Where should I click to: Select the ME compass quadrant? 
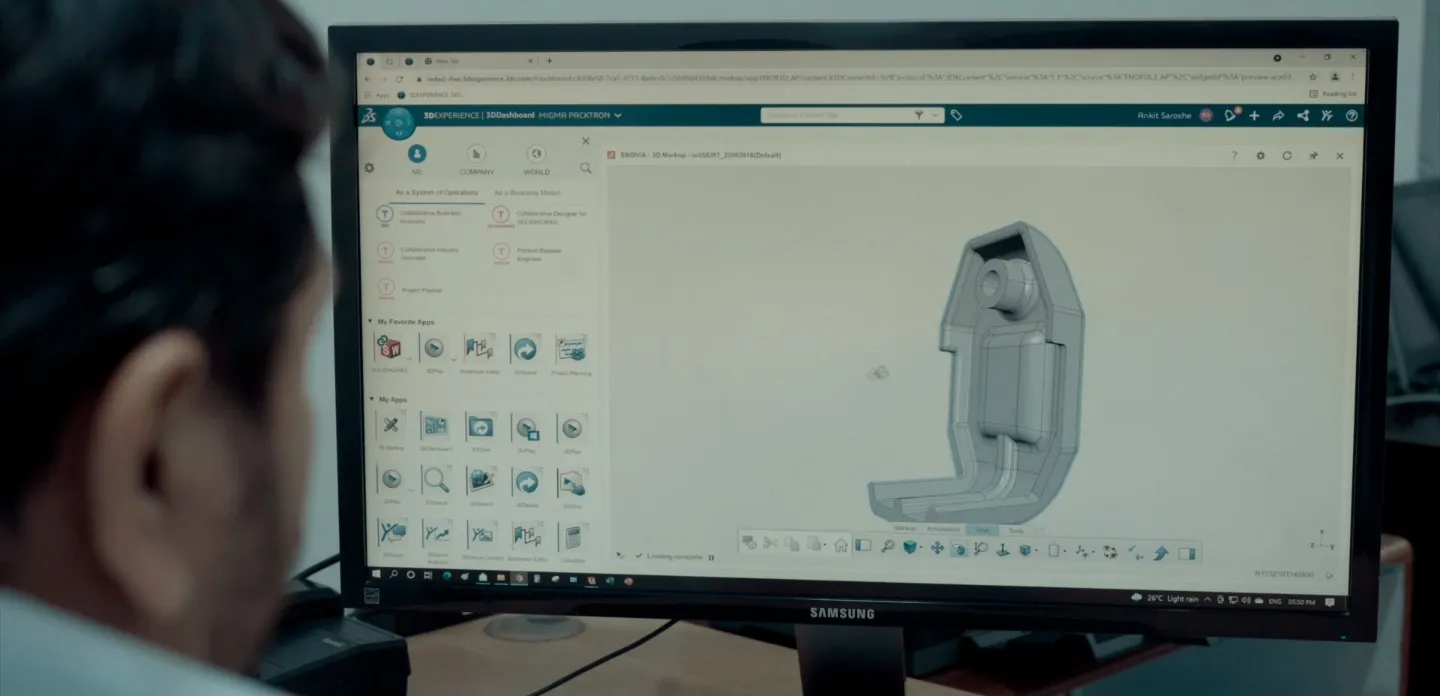coord(417,154)
